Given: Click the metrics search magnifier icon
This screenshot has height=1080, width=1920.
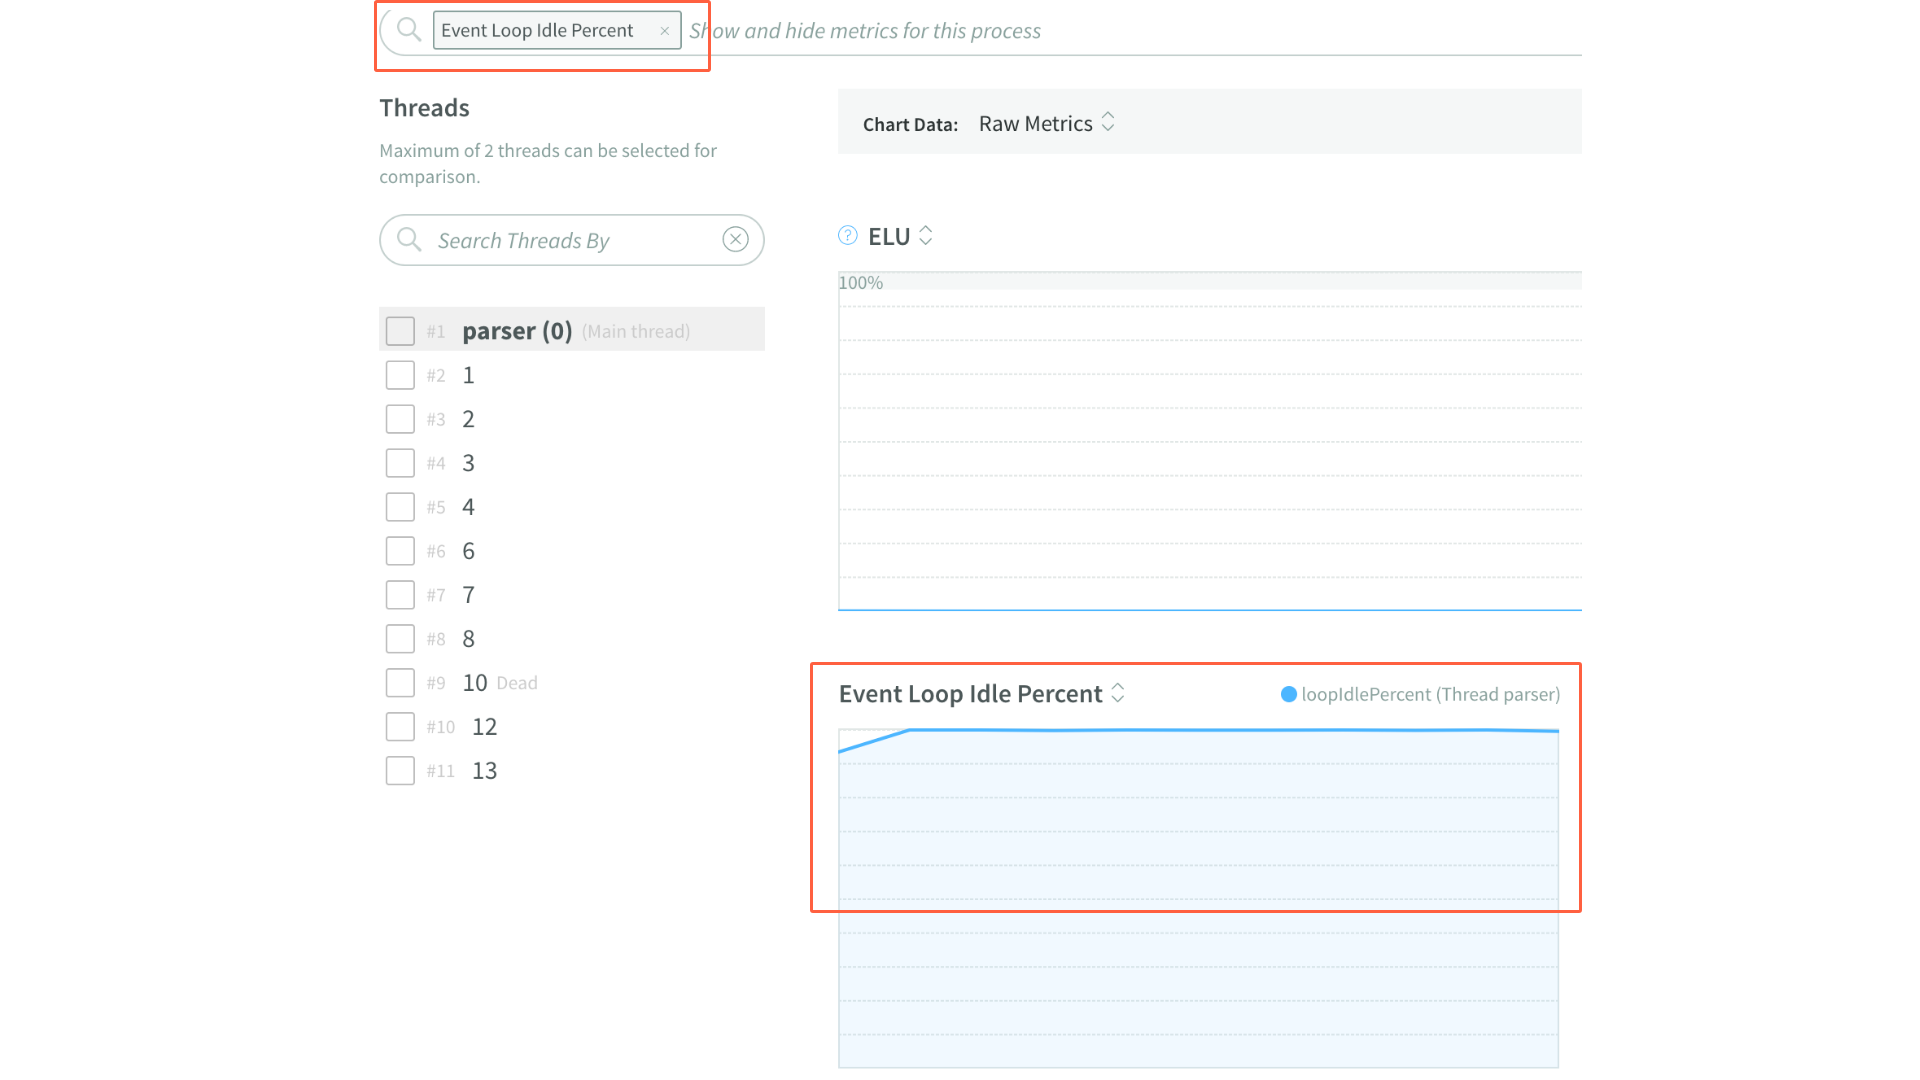Looking at the screenshot, I should click(408, 30).
